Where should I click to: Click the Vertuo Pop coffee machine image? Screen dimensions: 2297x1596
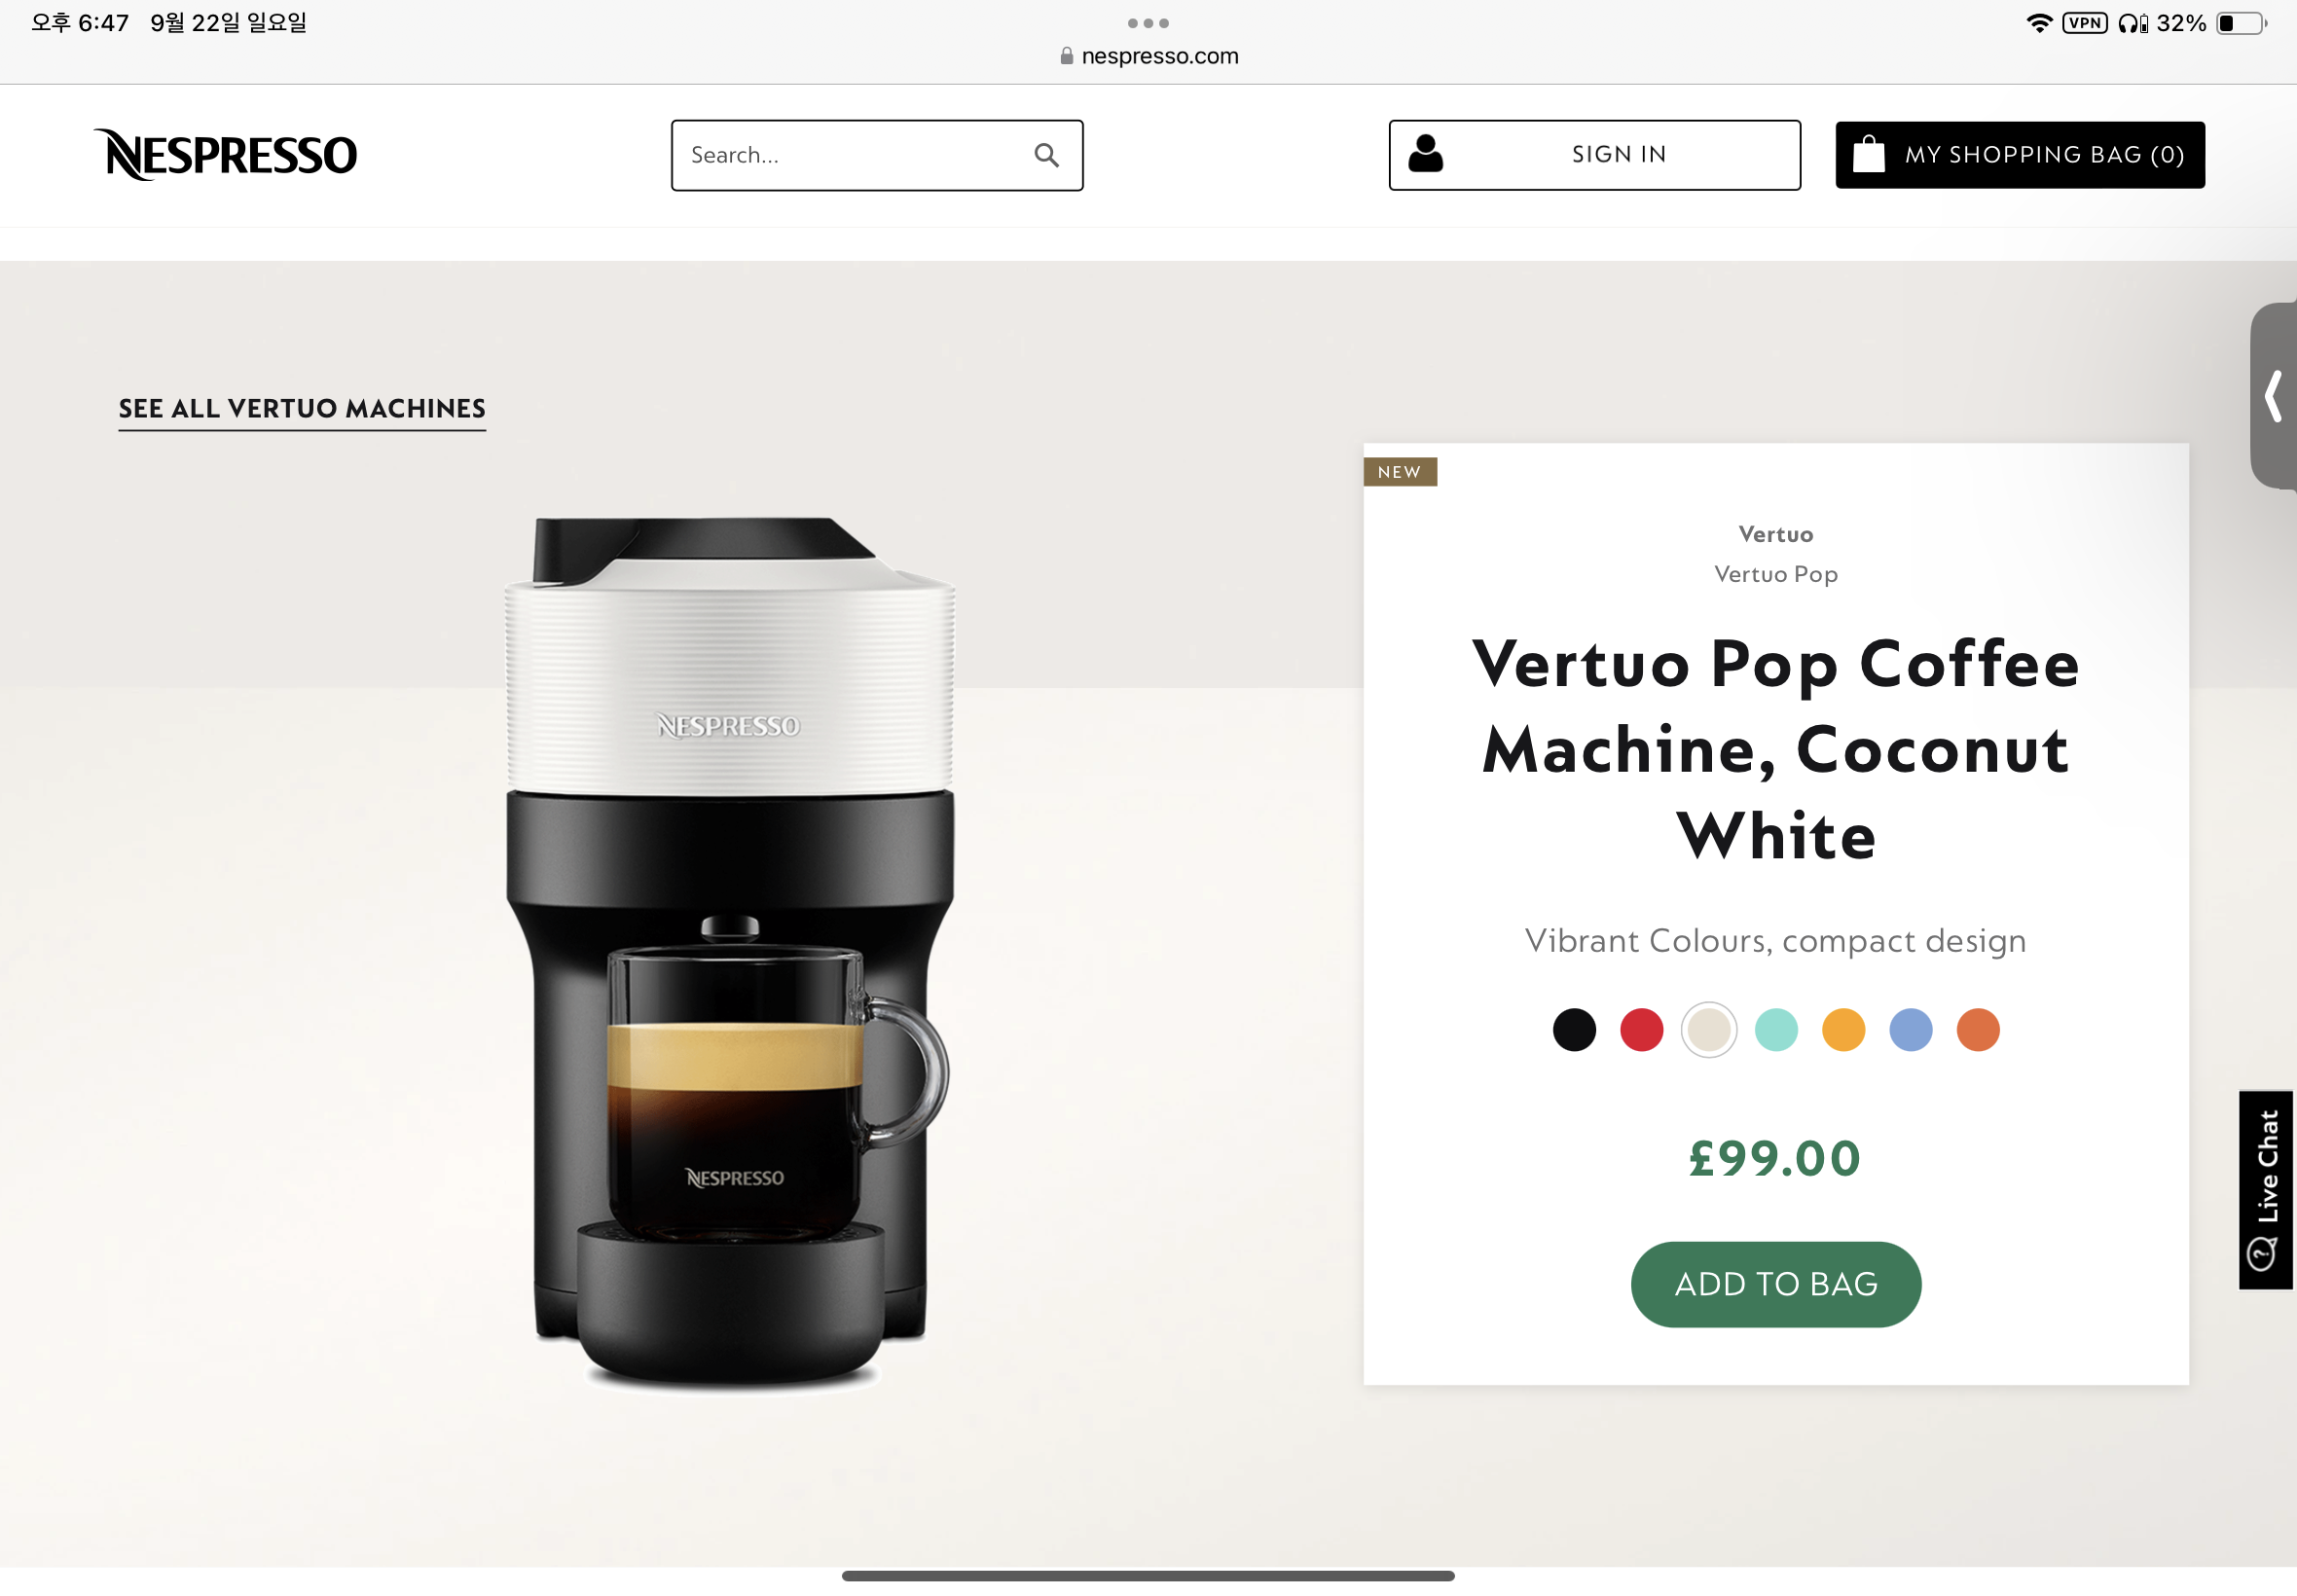730,953
